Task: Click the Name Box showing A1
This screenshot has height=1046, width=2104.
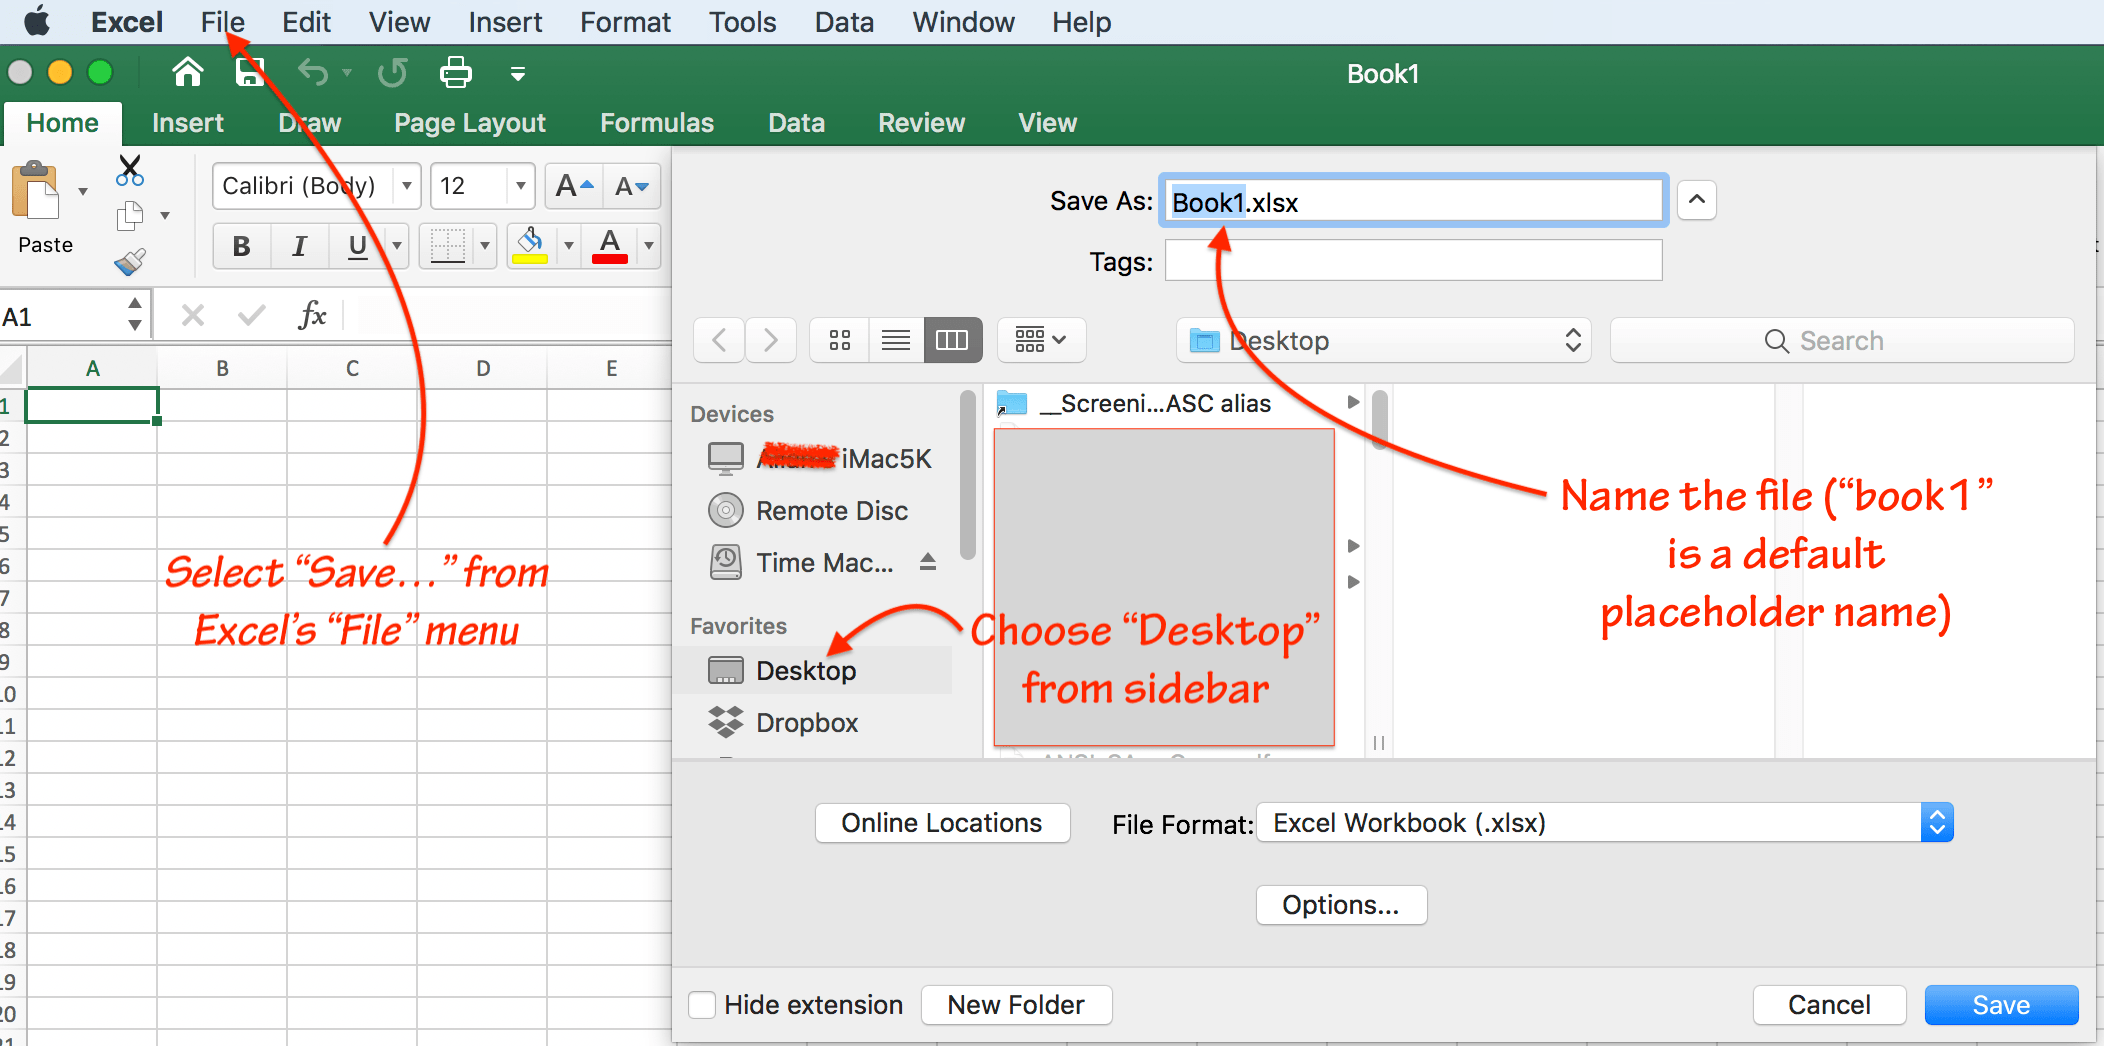Action: point(62,317)
